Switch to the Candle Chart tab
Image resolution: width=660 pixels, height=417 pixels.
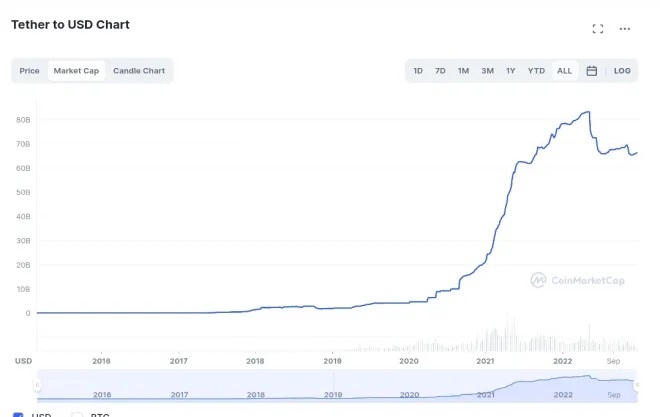[139, 71]
